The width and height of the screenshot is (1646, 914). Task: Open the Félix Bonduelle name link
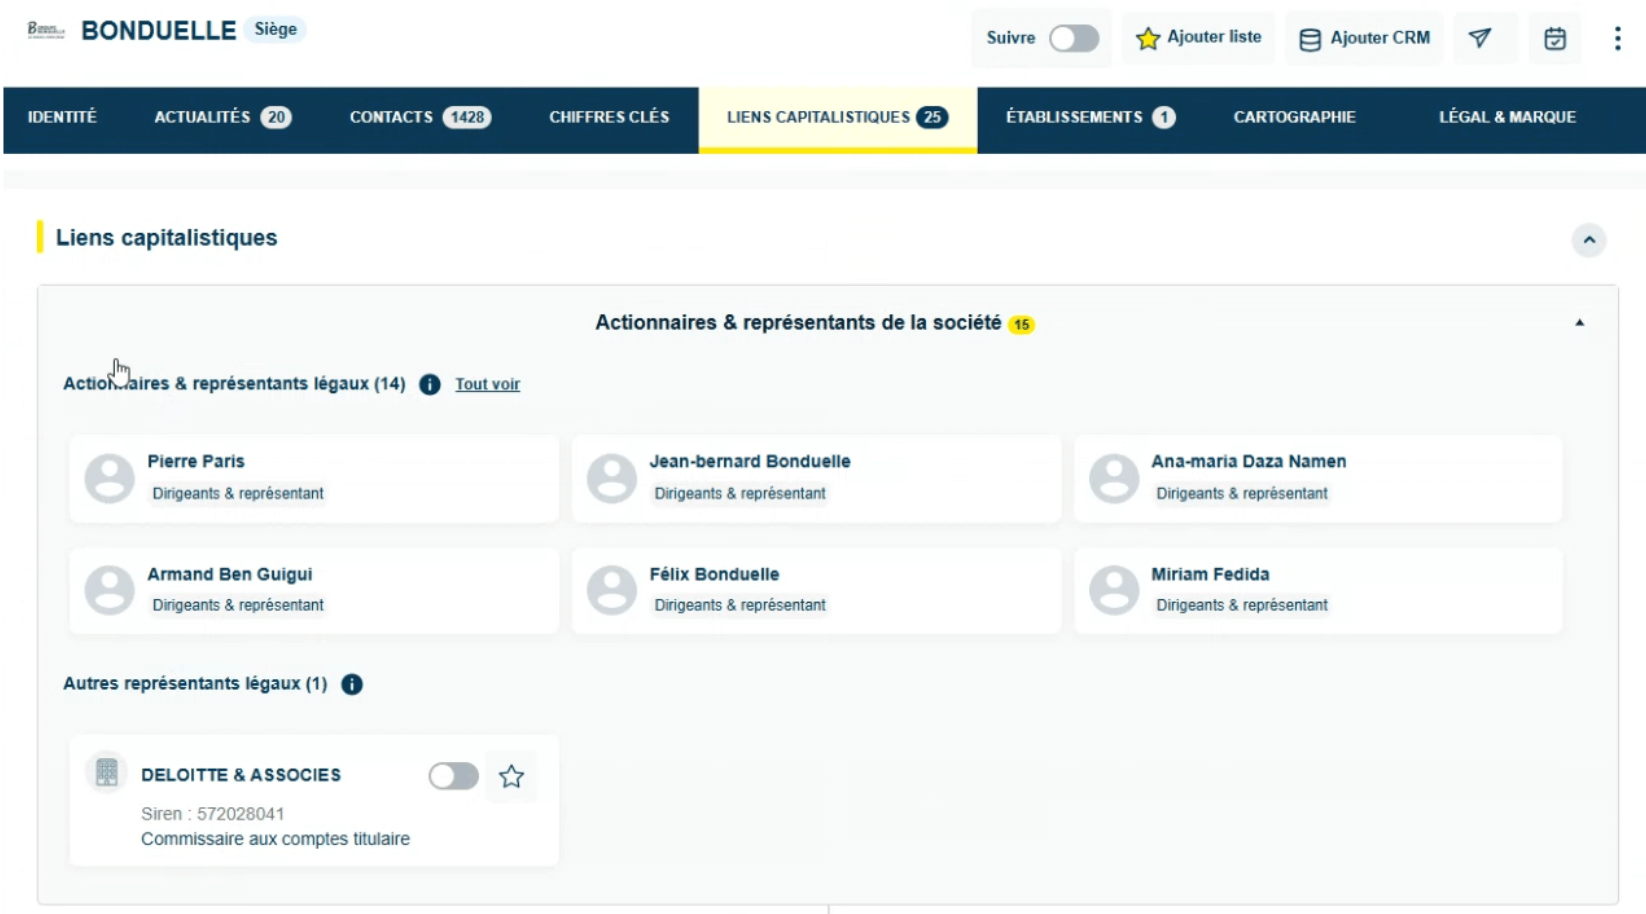[x=714, y=574]
